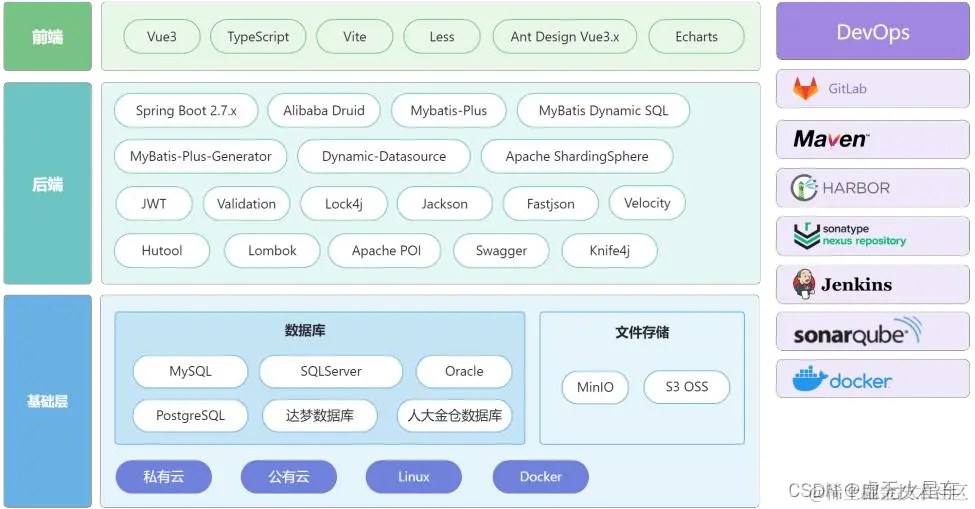Viewport: 975px width, 509px height.
Task: Click the Knife4j pill
Action: point(609,250)
